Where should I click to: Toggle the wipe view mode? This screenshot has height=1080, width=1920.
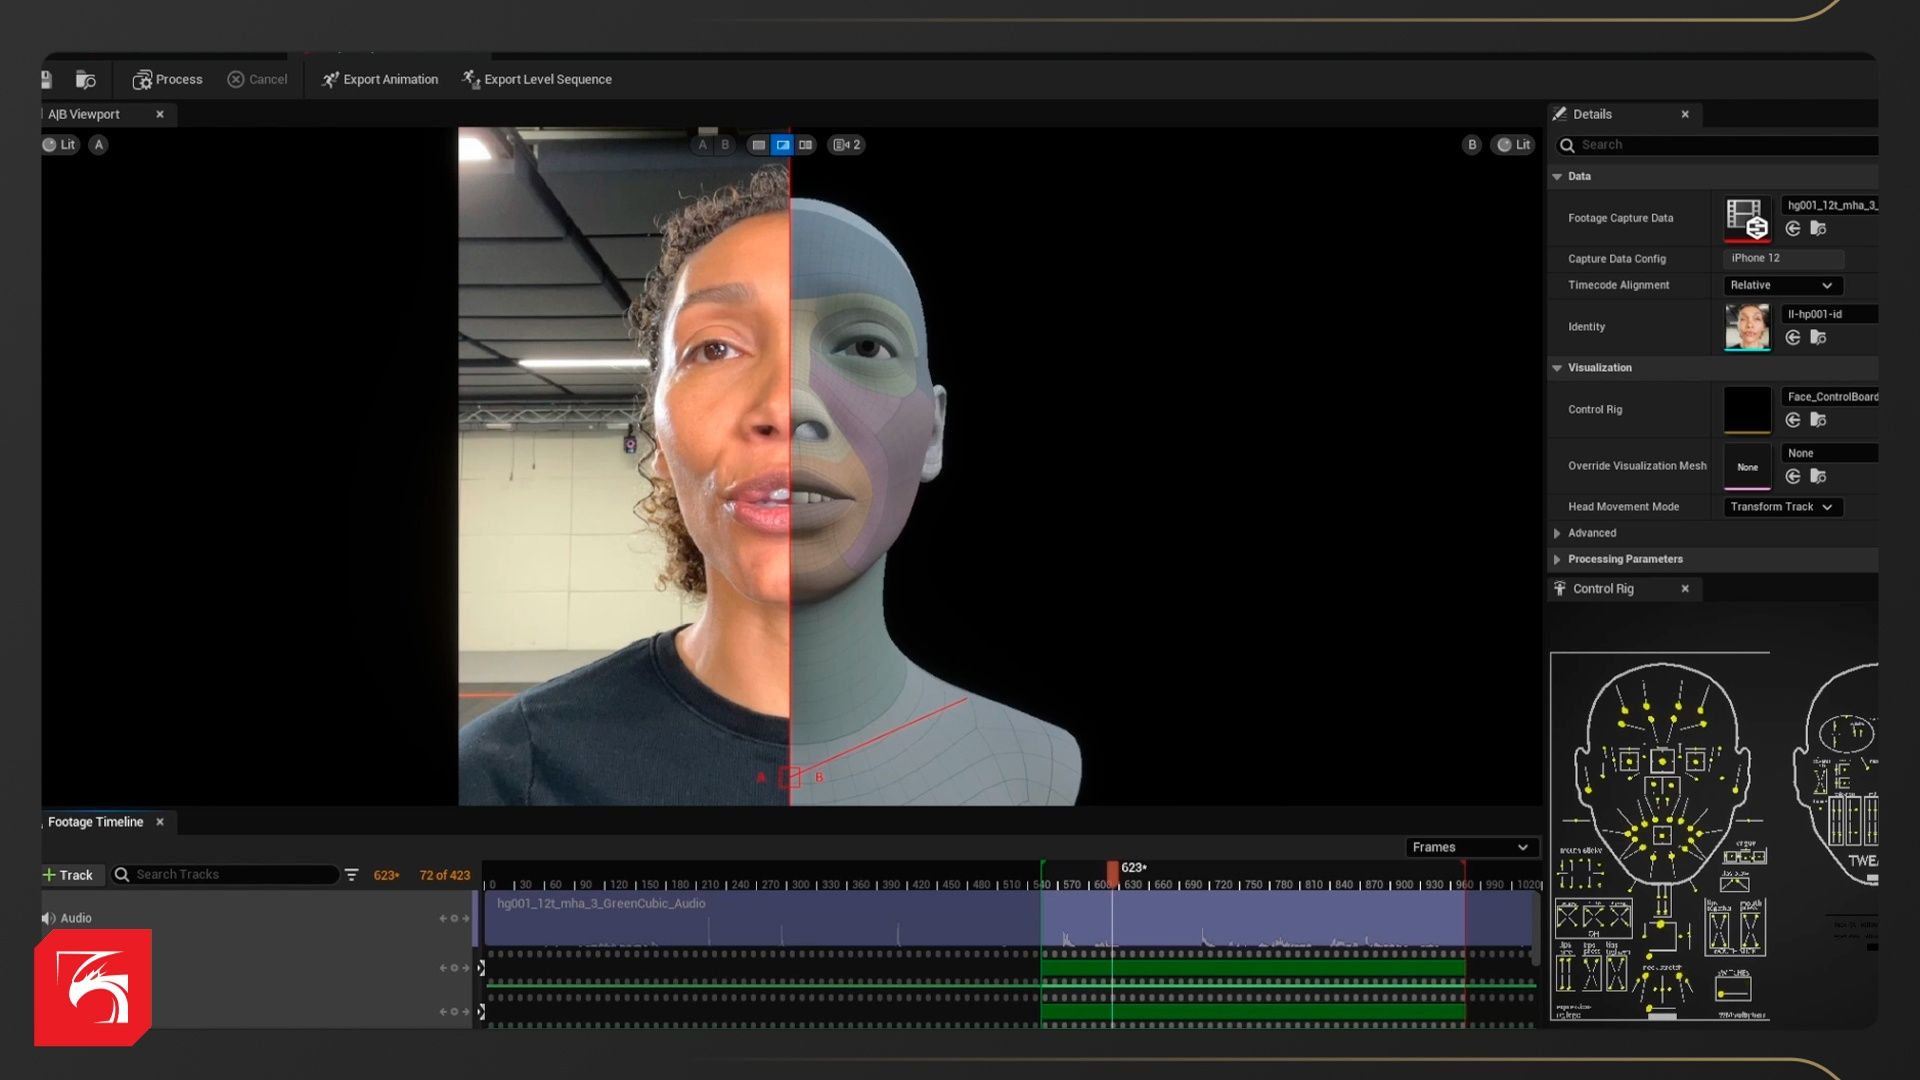(x=783, y=145)
